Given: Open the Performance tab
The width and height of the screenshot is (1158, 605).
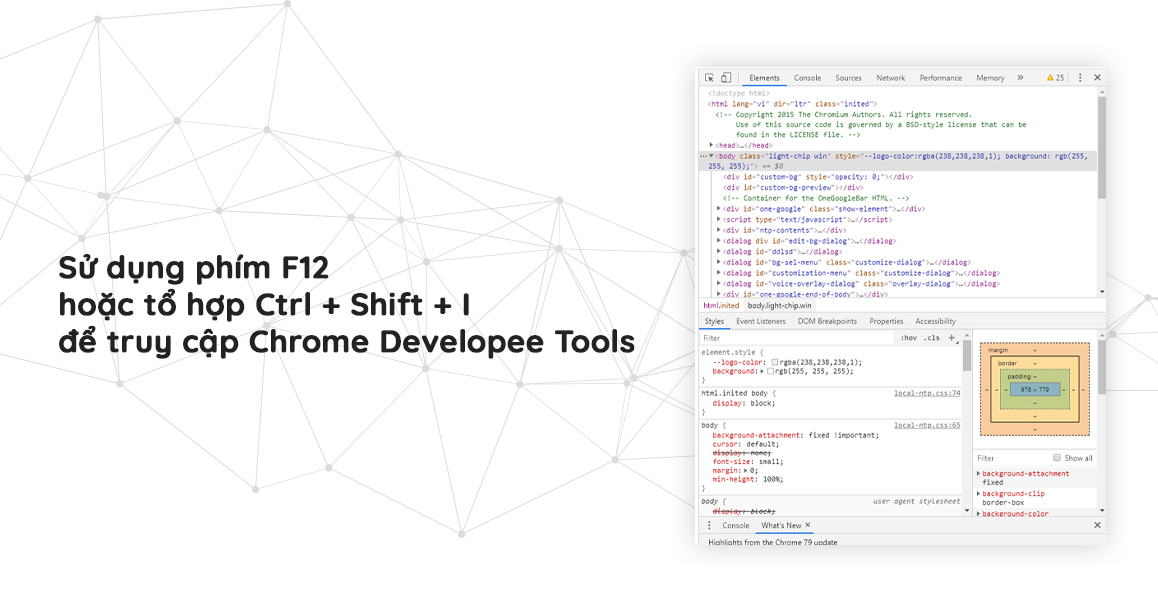Looking at the screenshot, I should coord(941,78).
